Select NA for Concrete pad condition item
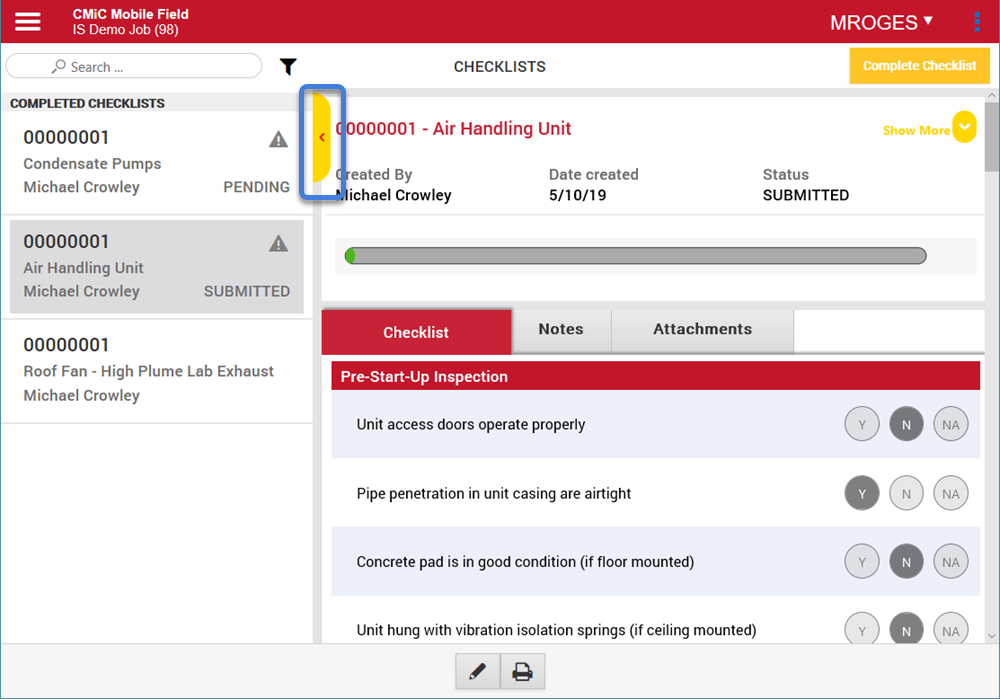This screenshot has height=699, width=1000. [x=950, y=562]
